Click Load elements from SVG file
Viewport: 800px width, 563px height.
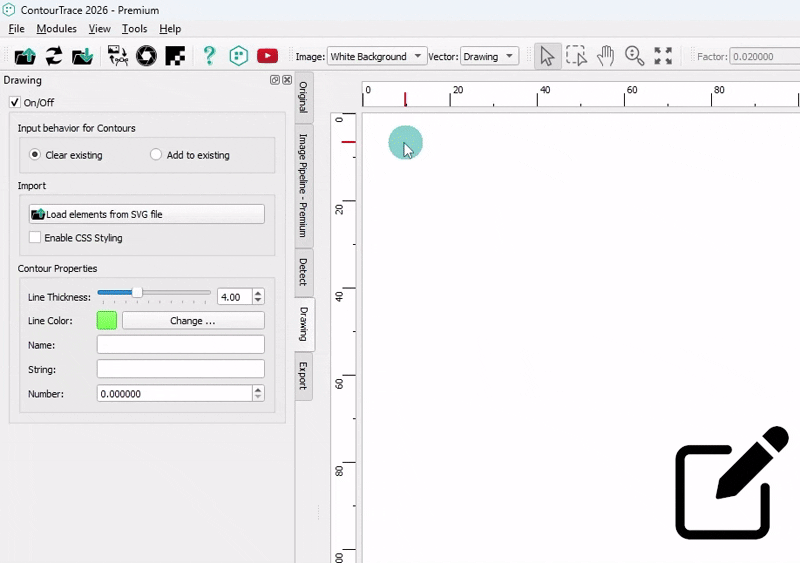147,214
